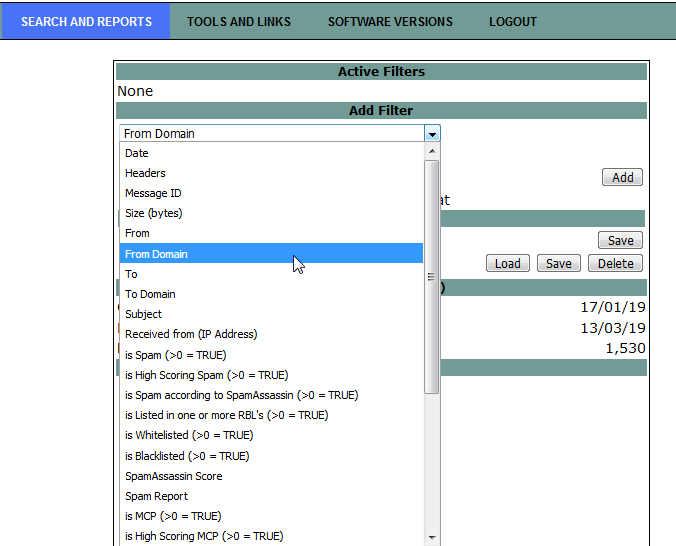Click the 1,530 count value
The image size is (676, 546).
click(626, 348)
